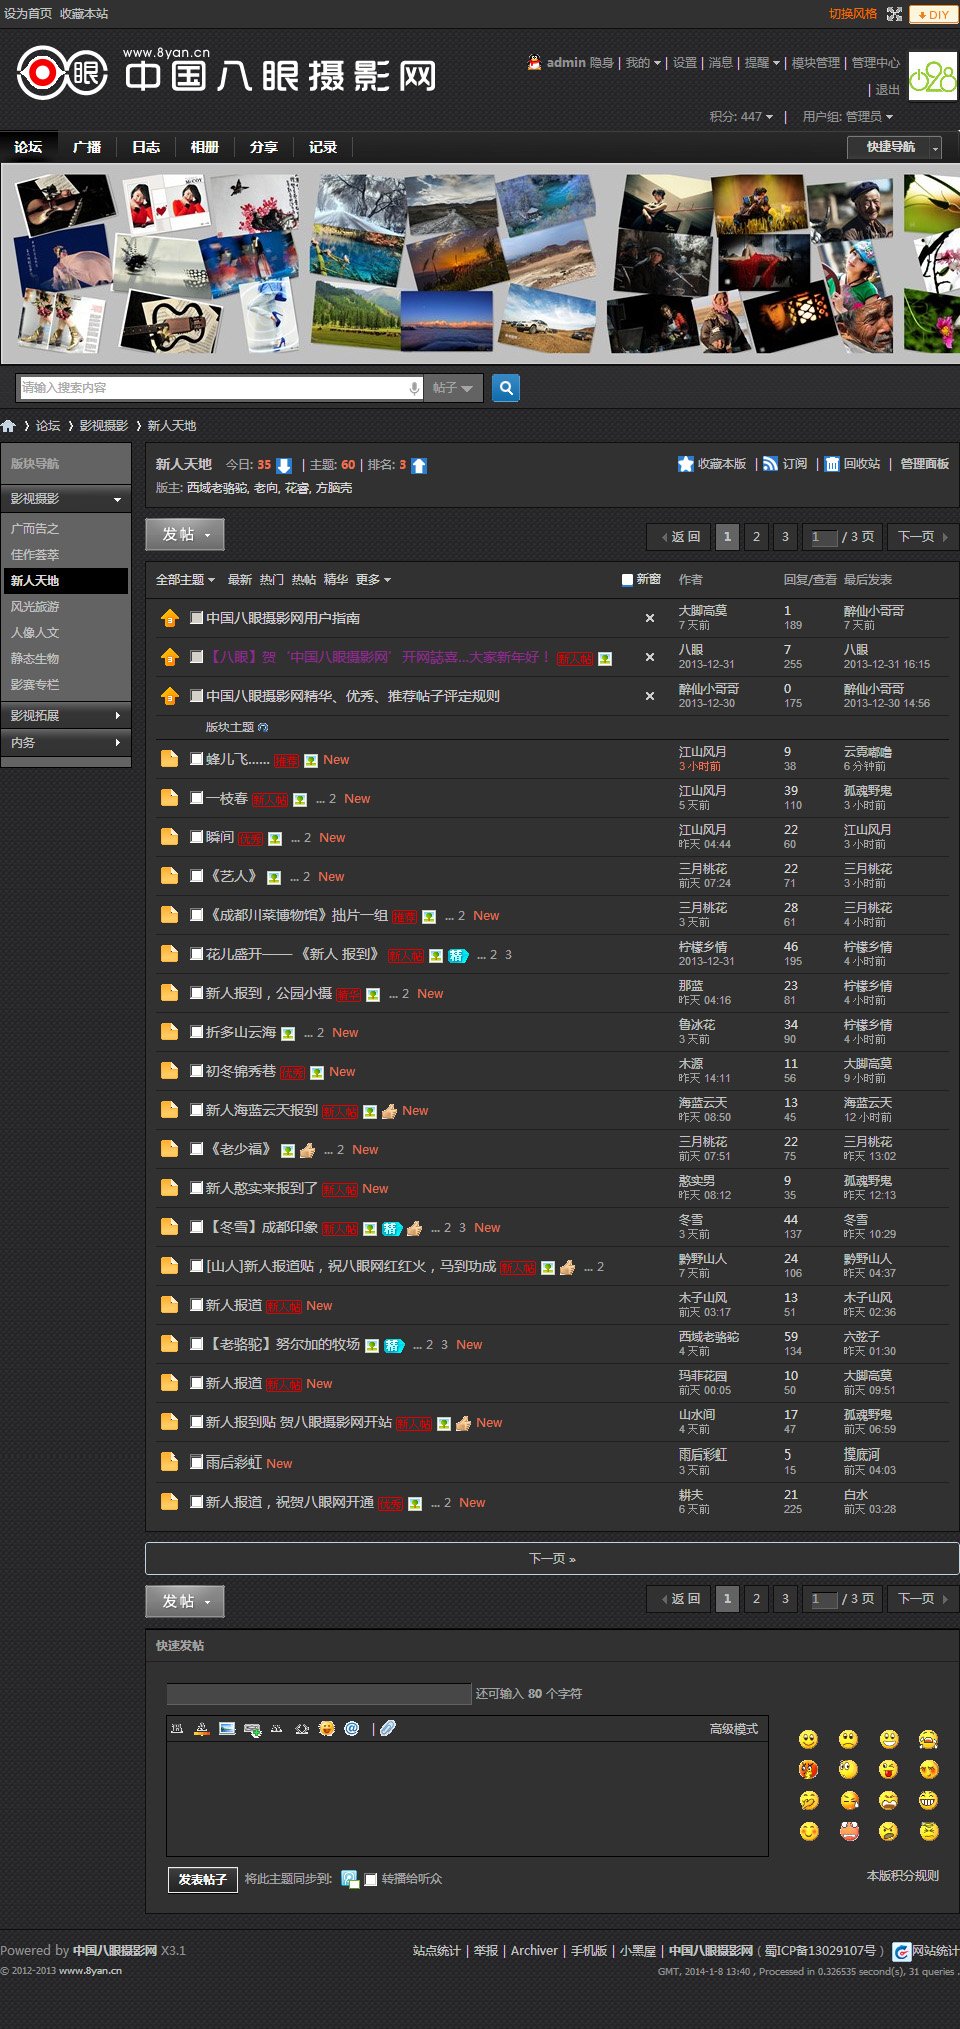The height and width of the screenshot is (2029, 960).
Task: Check the box for 折多山云海 thread
Action: [x=197, y=1032]
